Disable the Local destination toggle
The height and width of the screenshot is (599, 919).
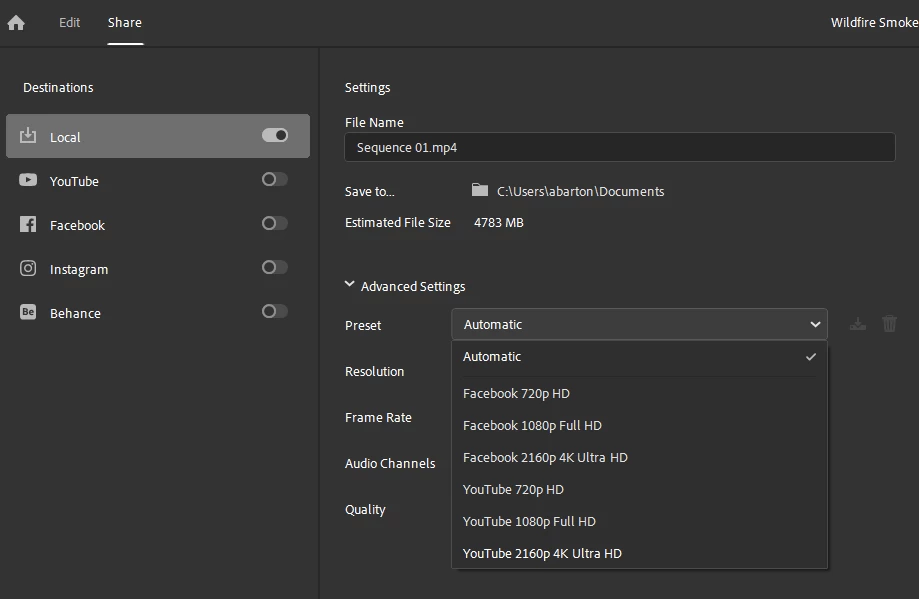(275, 135)
